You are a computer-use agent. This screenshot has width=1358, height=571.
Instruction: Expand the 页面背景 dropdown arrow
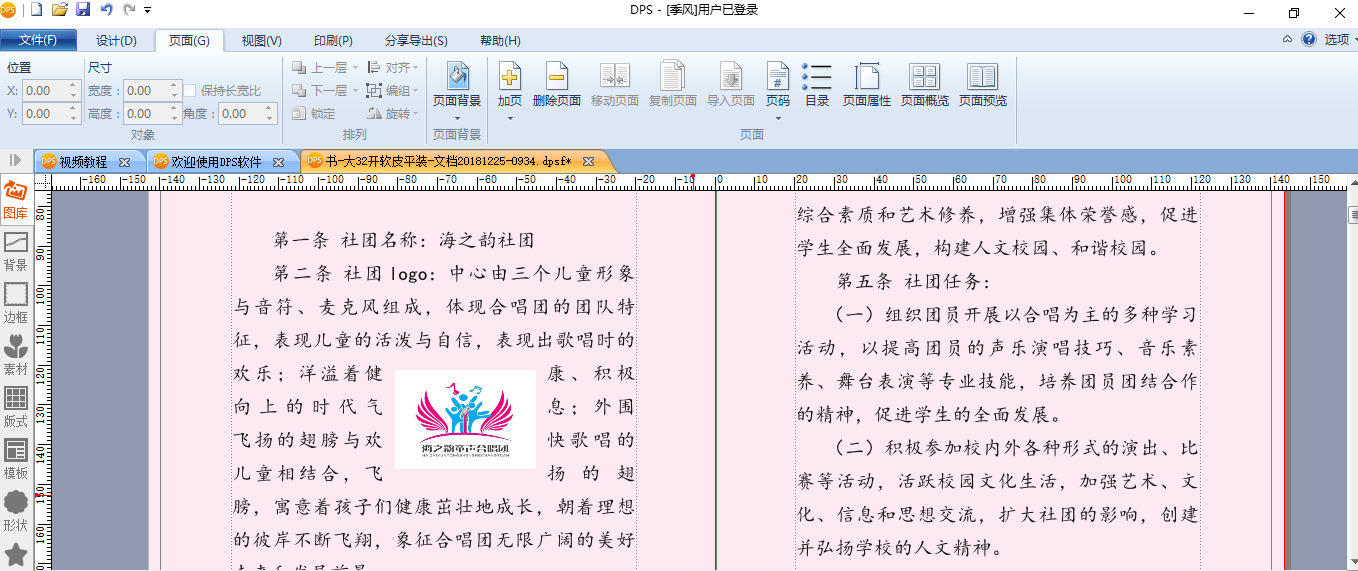pyautogui.click(x=457, y=118)
